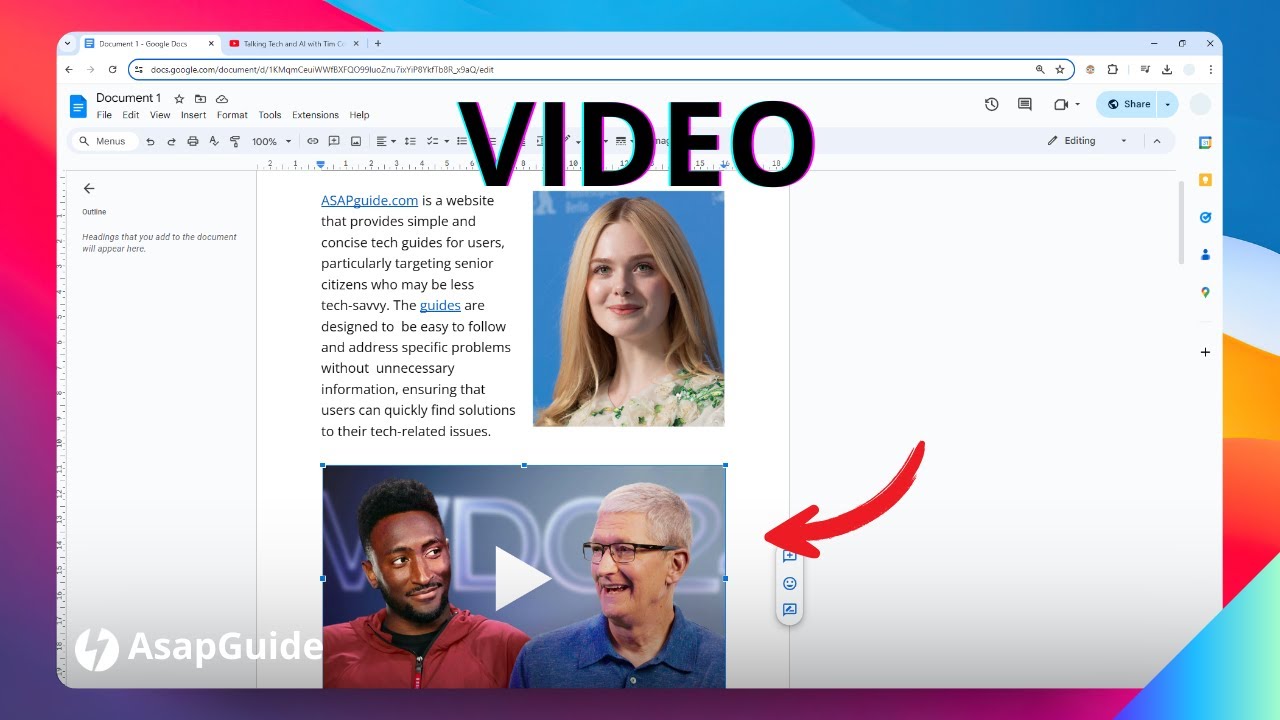Click the Document 1 title field
1280x720 pixels.
coord(128,98)
